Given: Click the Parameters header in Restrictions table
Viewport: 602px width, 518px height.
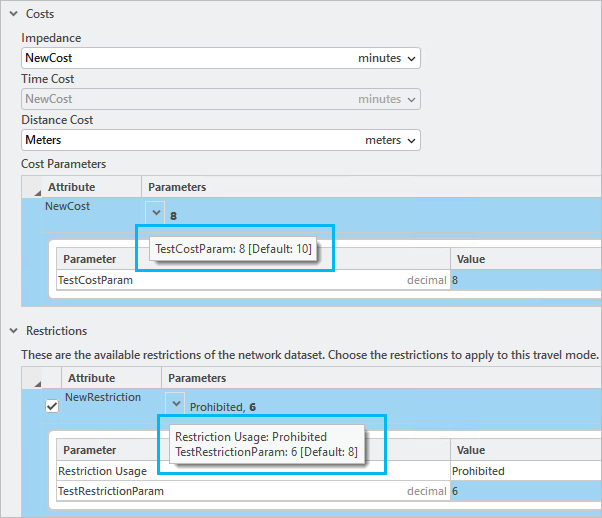Looking at the screenshot, I should pos(197,378).
